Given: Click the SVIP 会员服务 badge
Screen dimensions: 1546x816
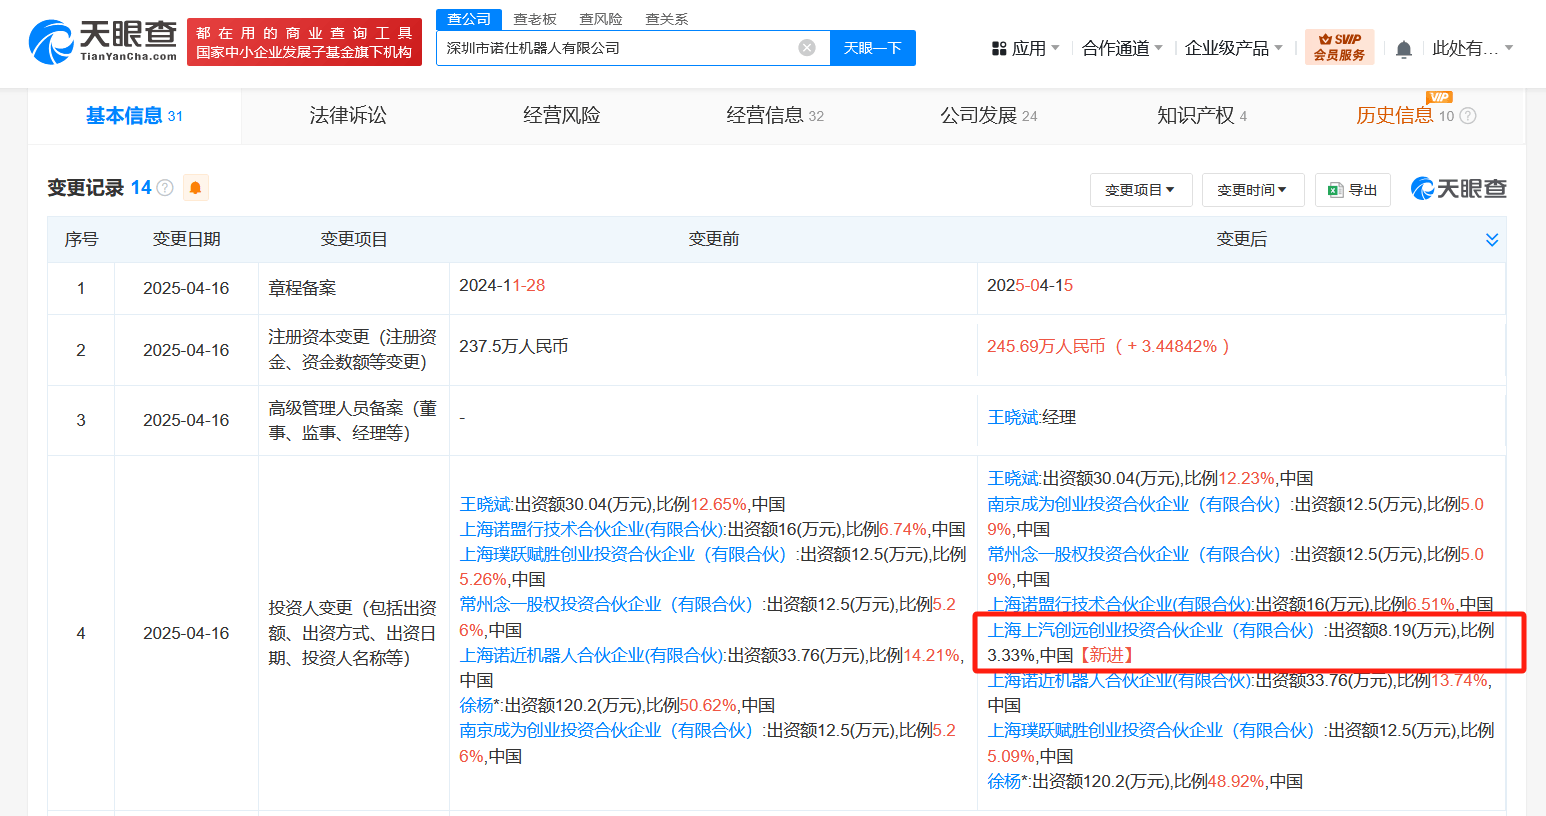Looking at the screenshot, I should click(x=1340, y=47).
